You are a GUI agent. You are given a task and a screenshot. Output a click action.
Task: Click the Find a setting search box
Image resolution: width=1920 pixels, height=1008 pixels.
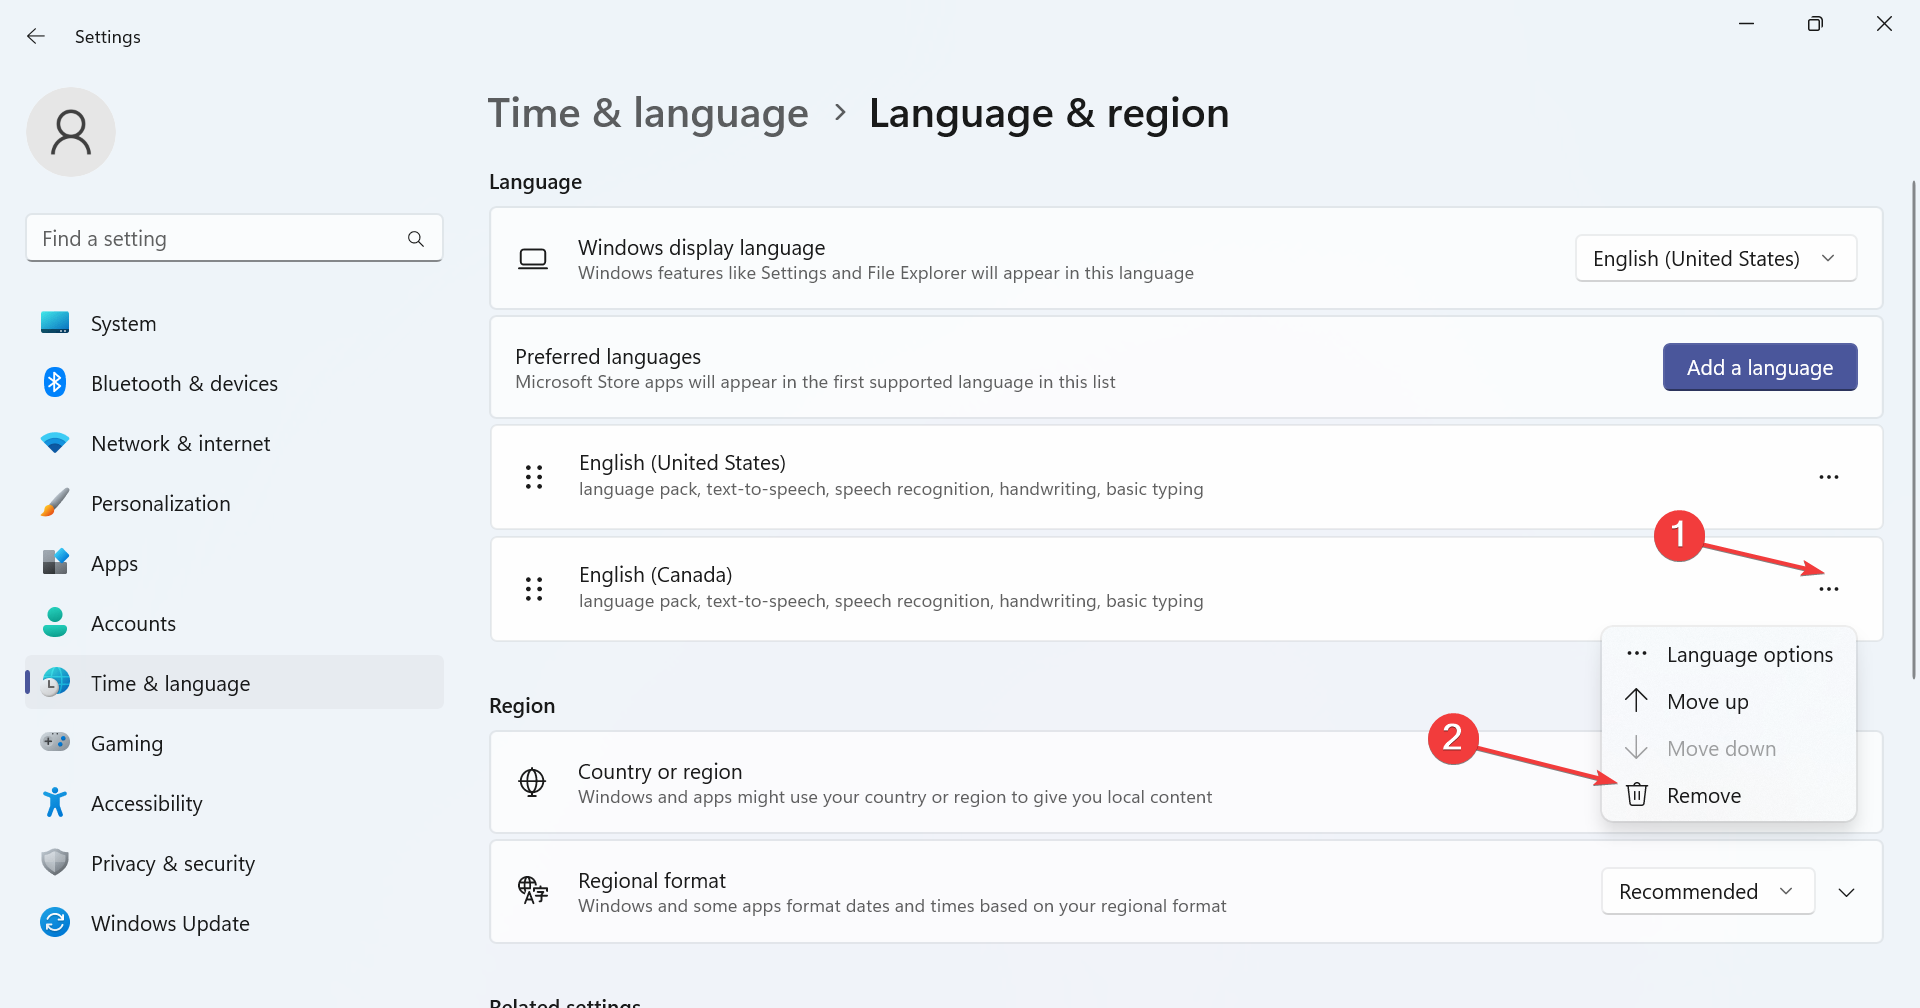pos(234,238)
